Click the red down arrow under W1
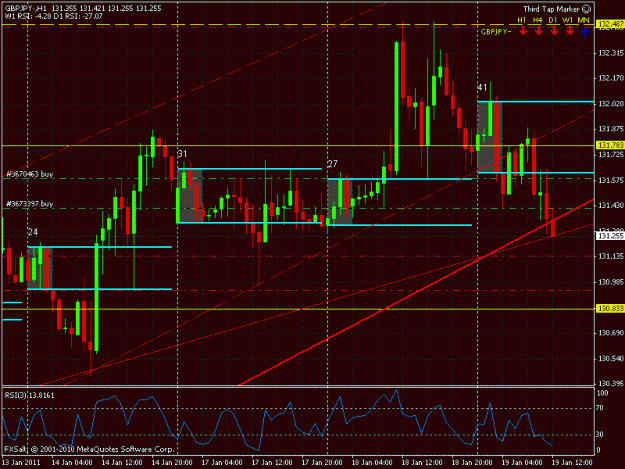 569,31
